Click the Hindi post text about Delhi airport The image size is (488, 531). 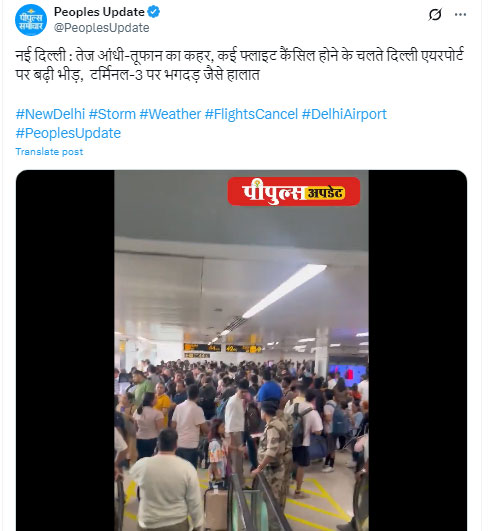point(239,65)
